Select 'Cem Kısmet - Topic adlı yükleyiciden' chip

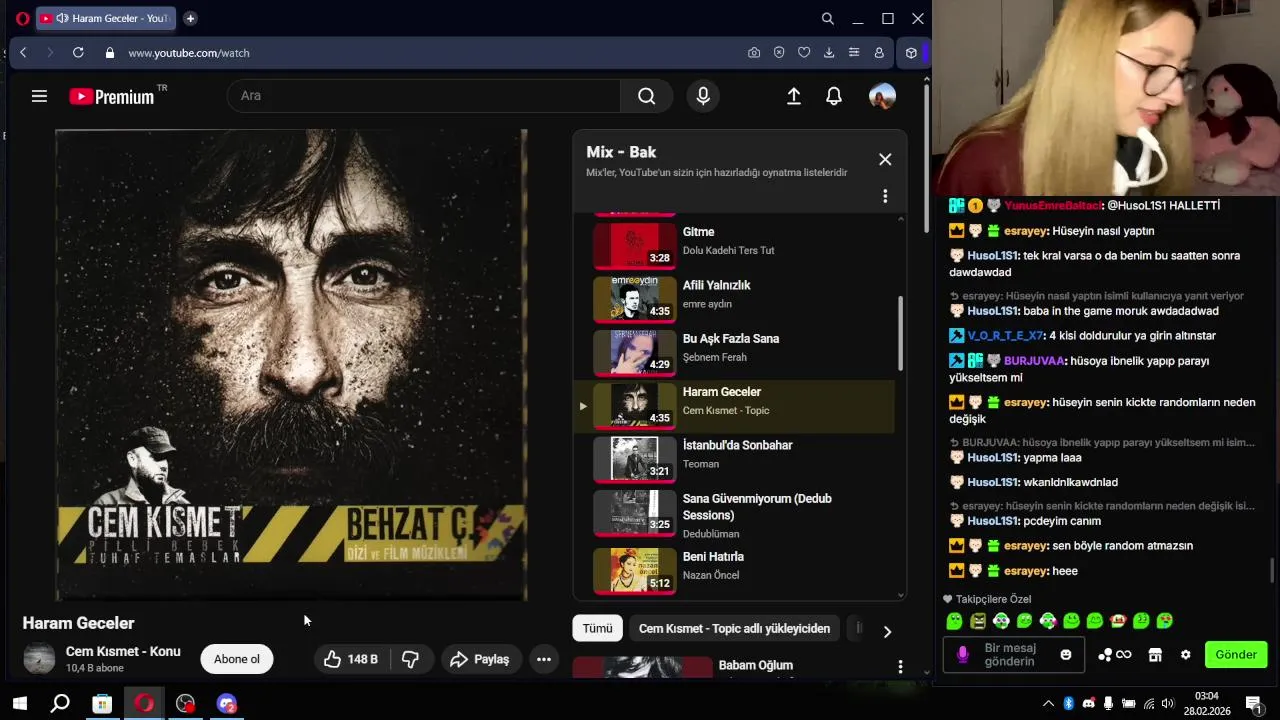[x=734, y=628]
